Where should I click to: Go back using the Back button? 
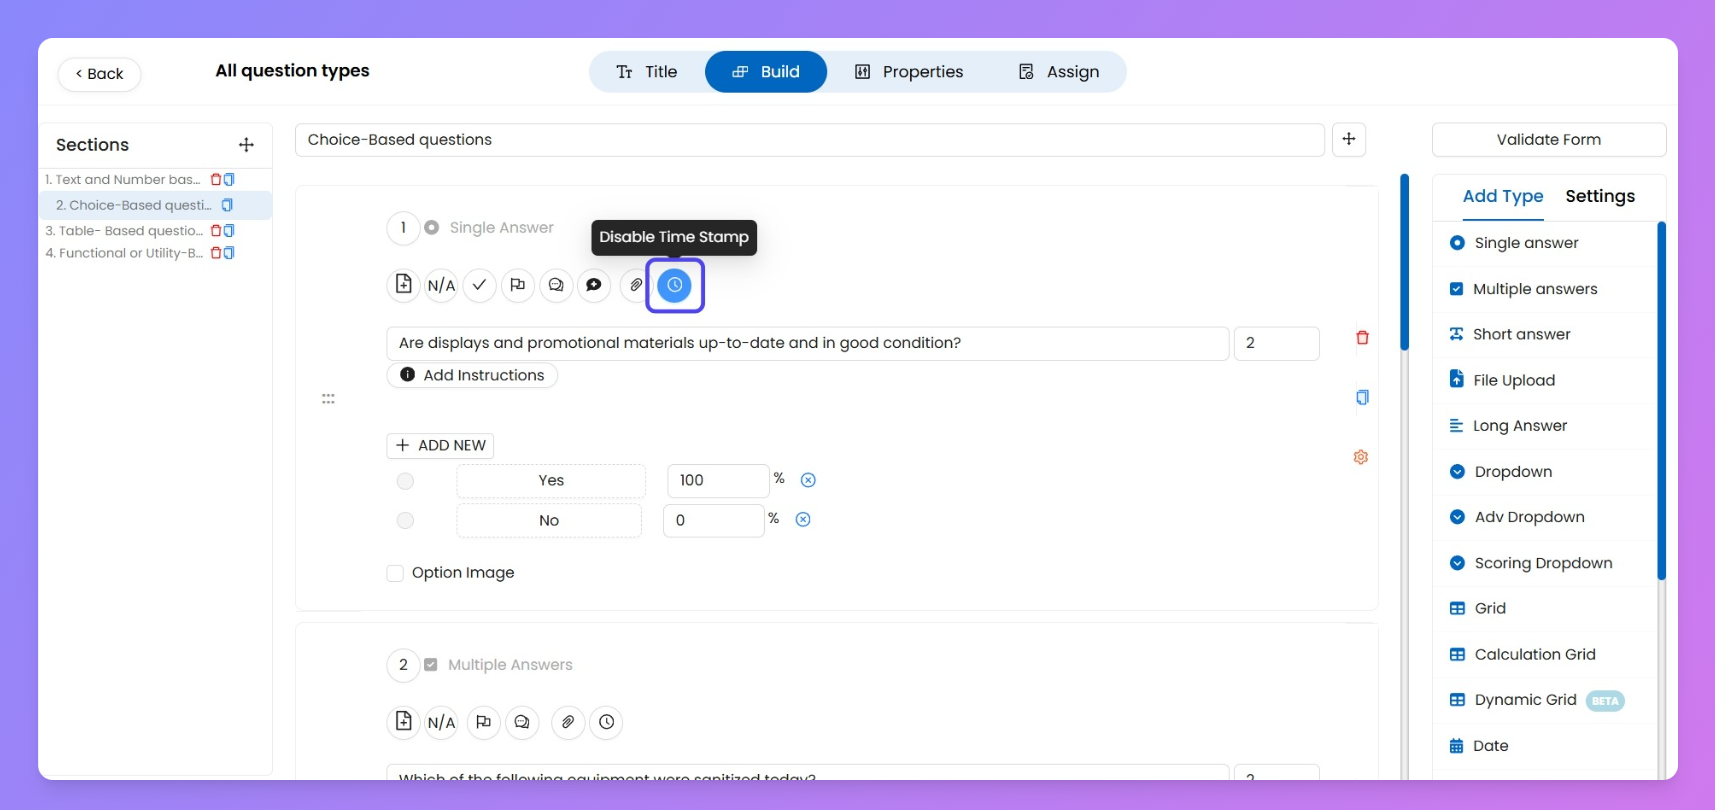99,74
